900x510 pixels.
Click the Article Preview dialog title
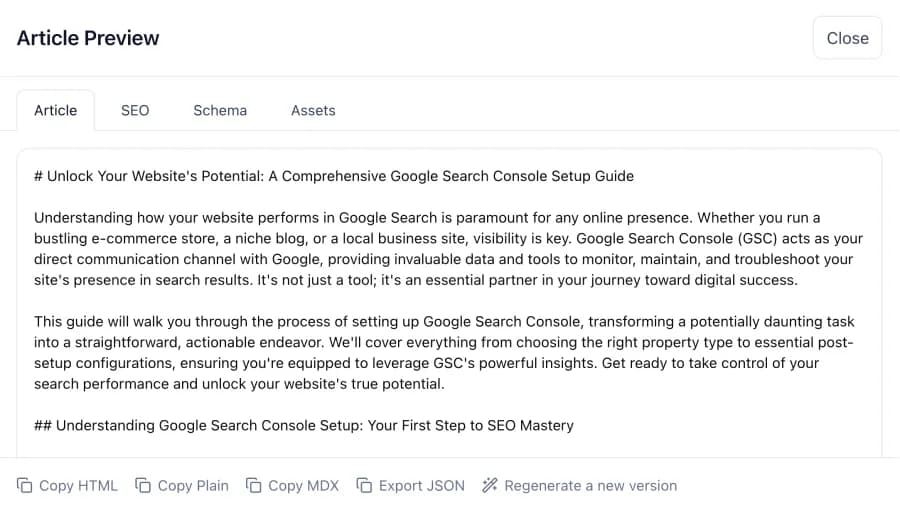click(x=88, y=38)
